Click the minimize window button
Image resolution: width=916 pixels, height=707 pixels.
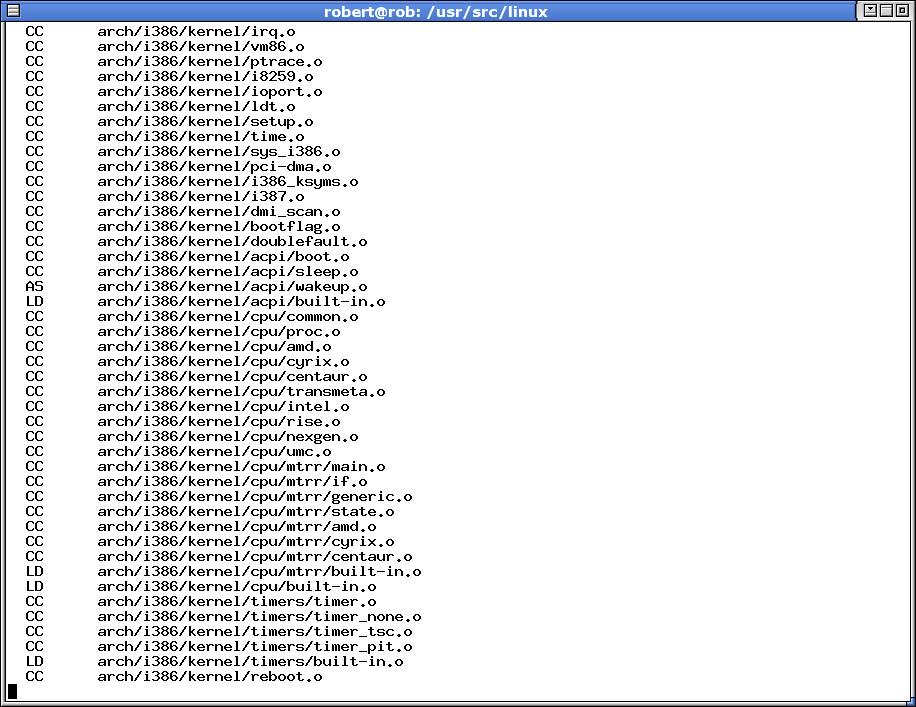pyautogui.click(x=870, y=11)
